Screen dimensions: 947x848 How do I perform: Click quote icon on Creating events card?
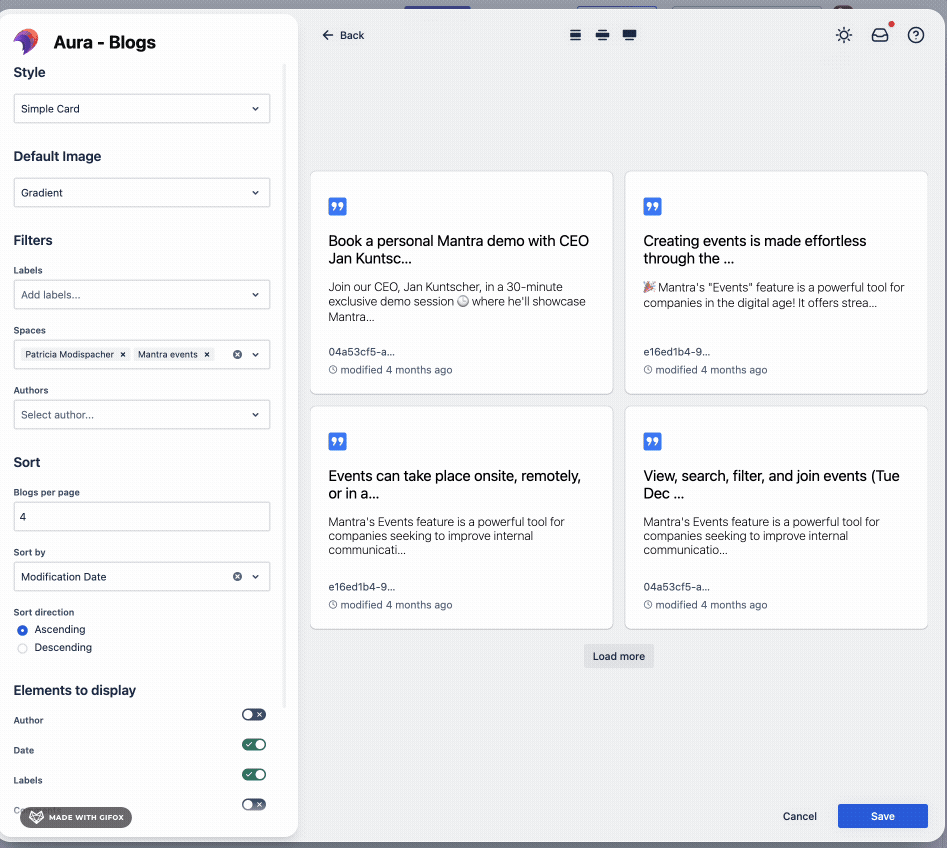[652, 207]
